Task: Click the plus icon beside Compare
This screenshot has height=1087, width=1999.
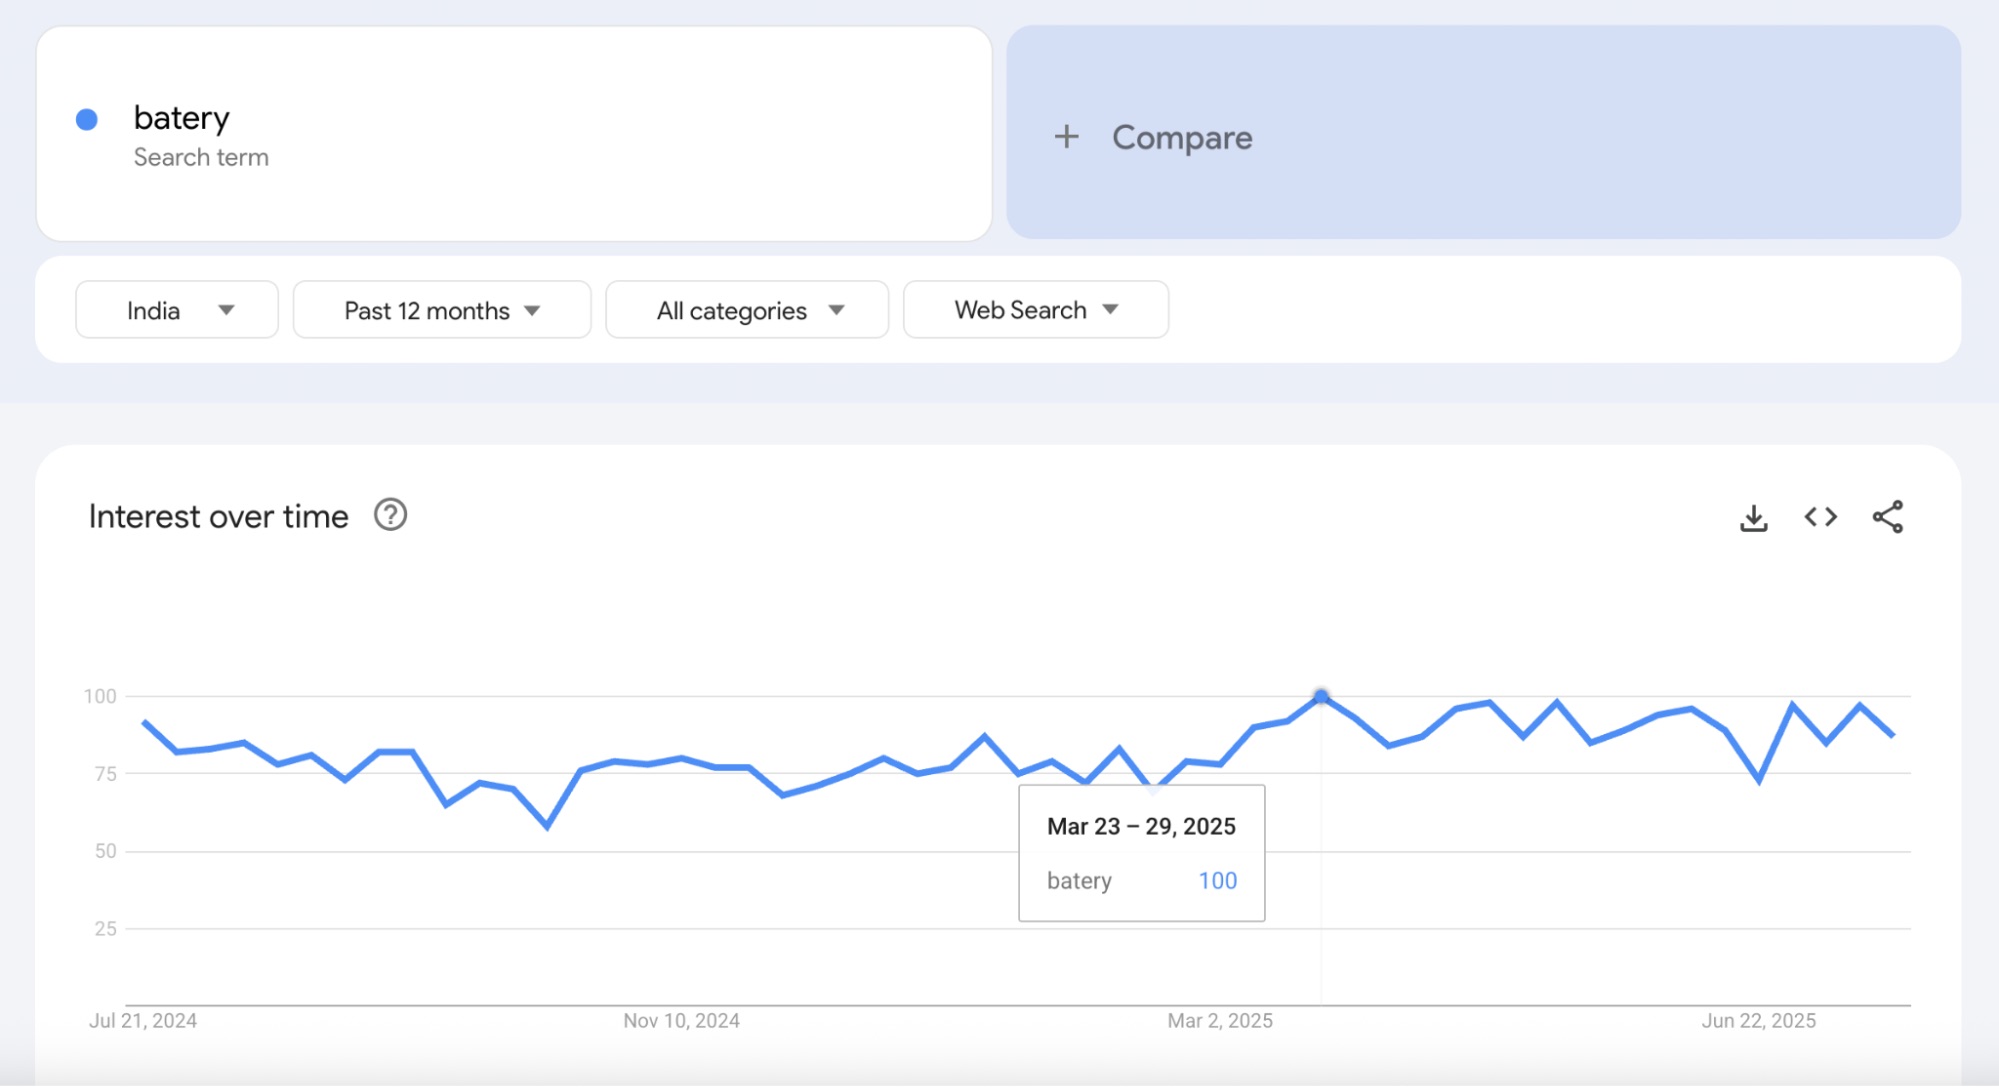Action: pos(1066,137)
